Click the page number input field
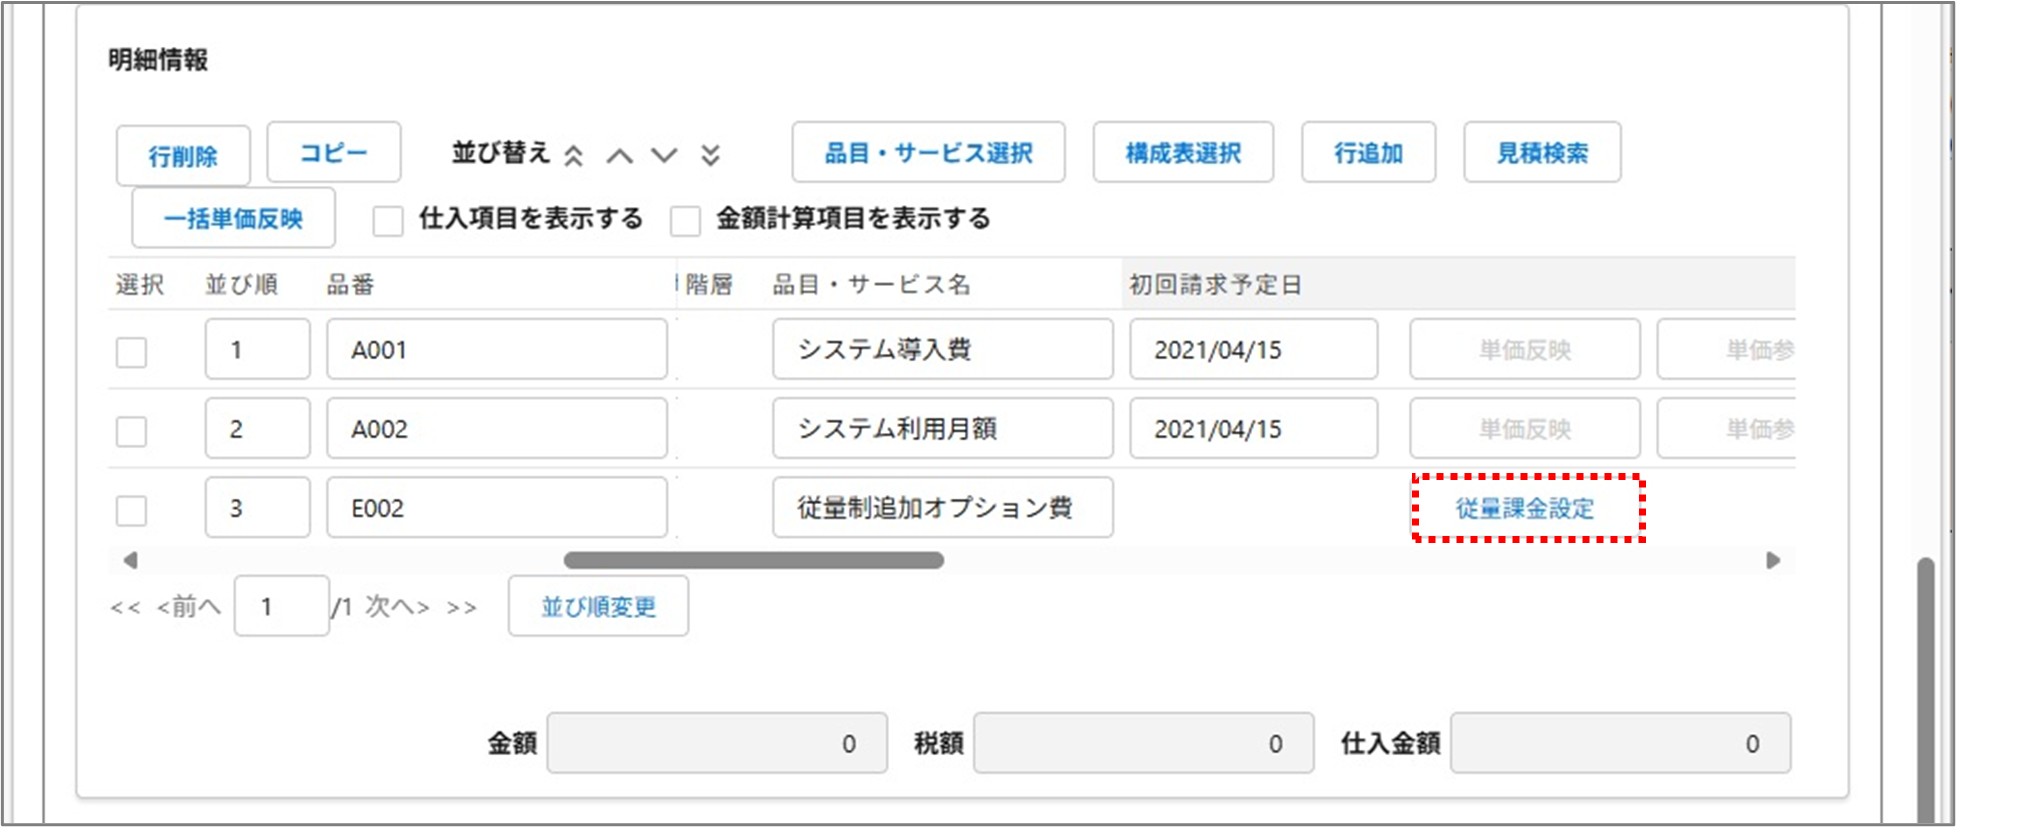 point(282,606)
